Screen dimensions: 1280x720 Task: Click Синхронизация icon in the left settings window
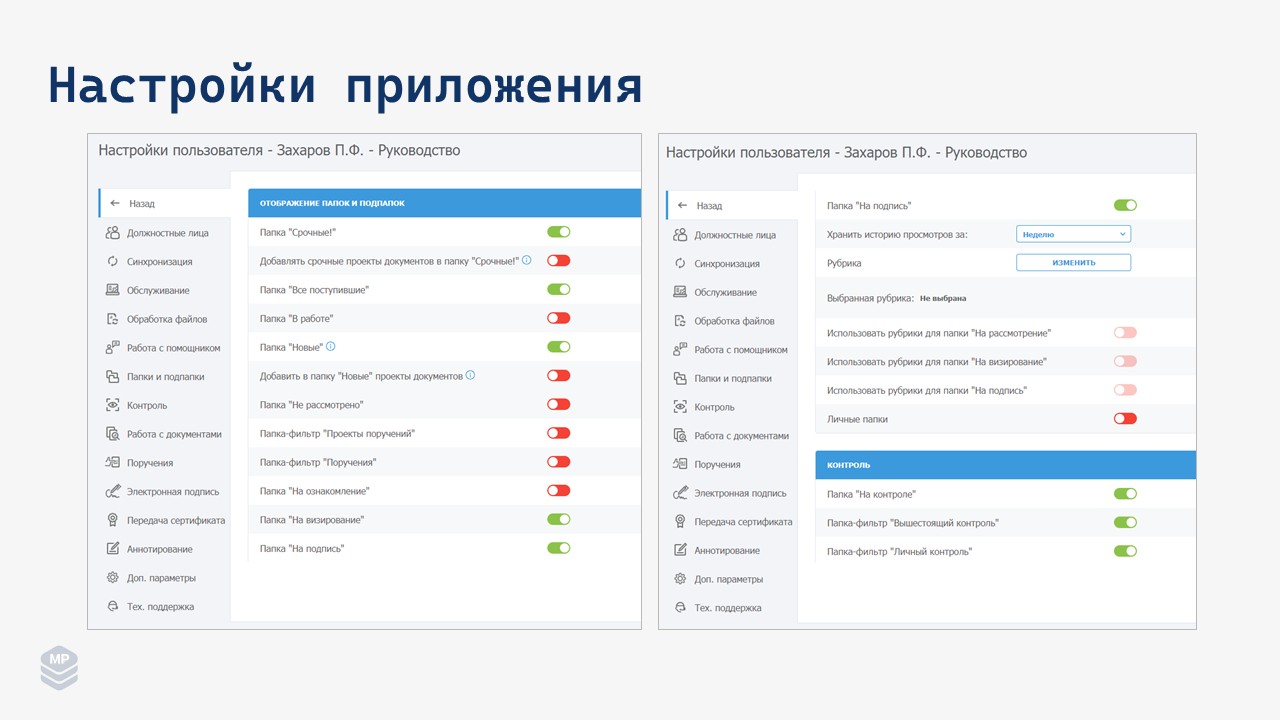(112, 262)
